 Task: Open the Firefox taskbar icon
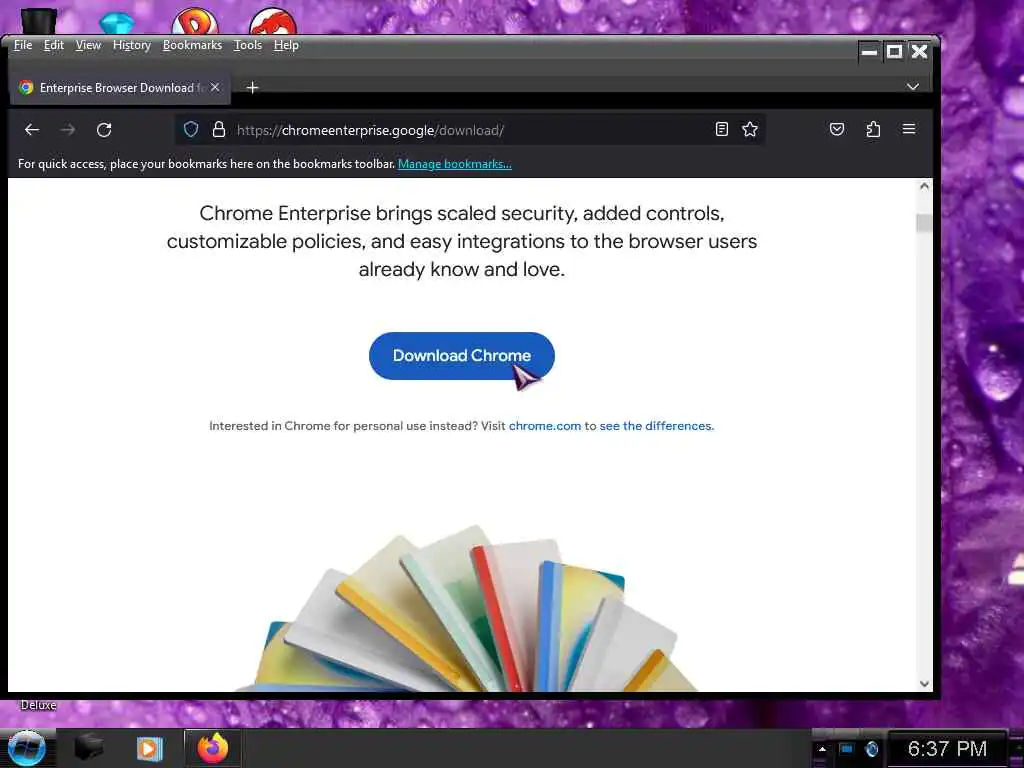(212, 748)
